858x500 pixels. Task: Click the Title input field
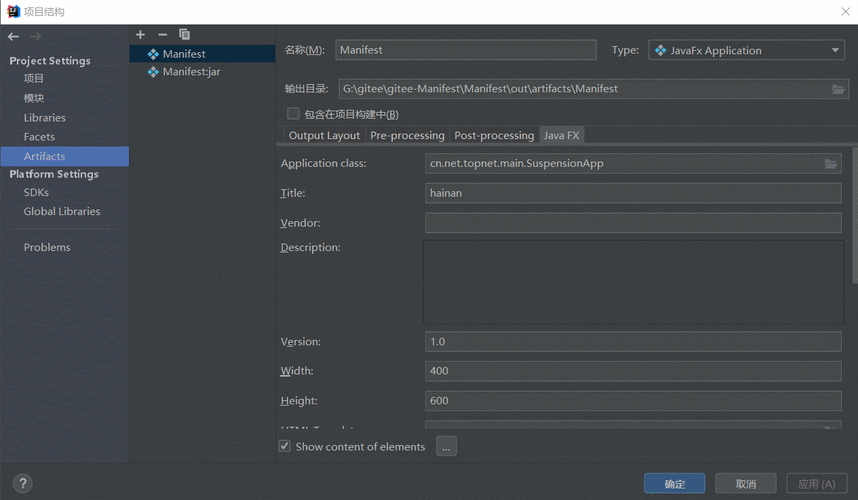tap(633, 193)
